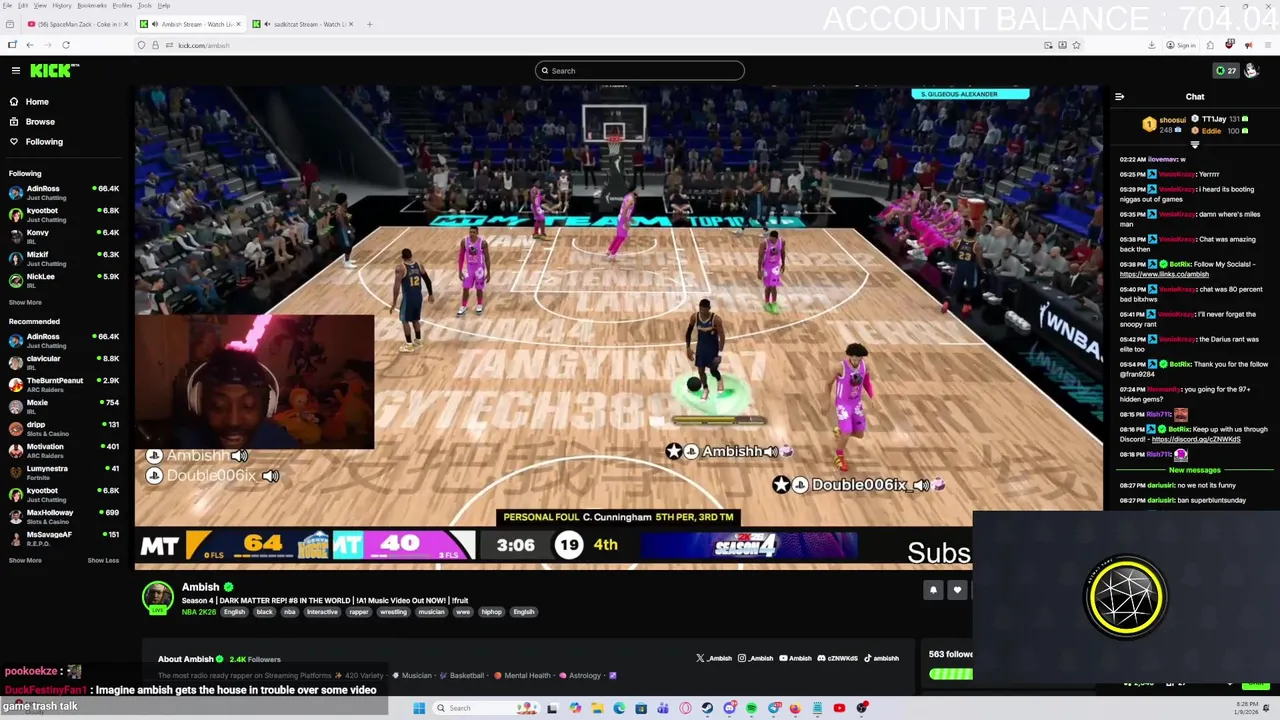Image resolution: width=1280 pixels, height=720 pixels.
Task: Select the wrestling tag
Action: click(x=393, y=612)
